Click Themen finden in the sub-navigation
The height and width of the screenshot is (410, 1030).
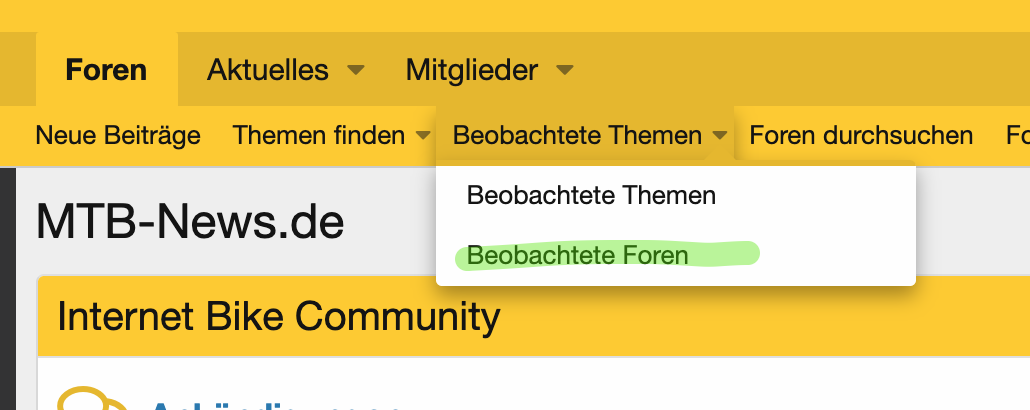(318, 135)
